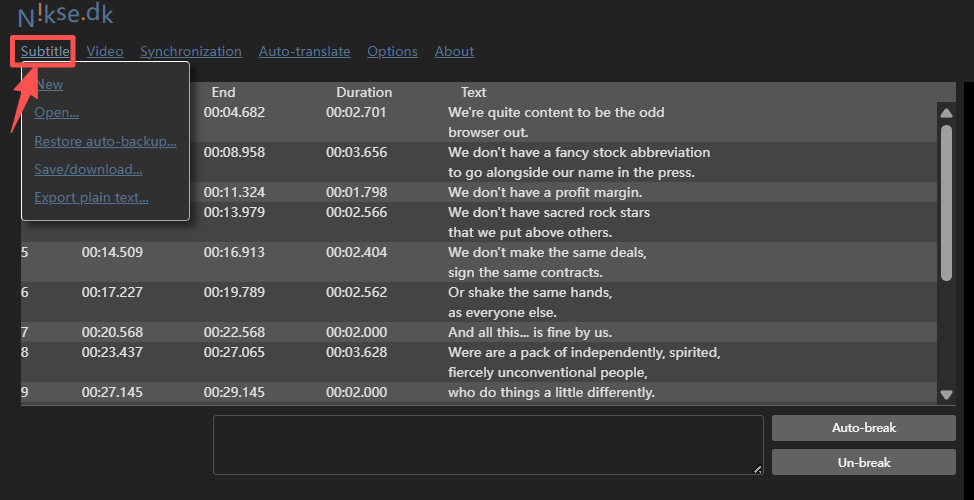Choose New from Subtitle dropdown
The image size is (974, 500).
click(x=49, y=85)
